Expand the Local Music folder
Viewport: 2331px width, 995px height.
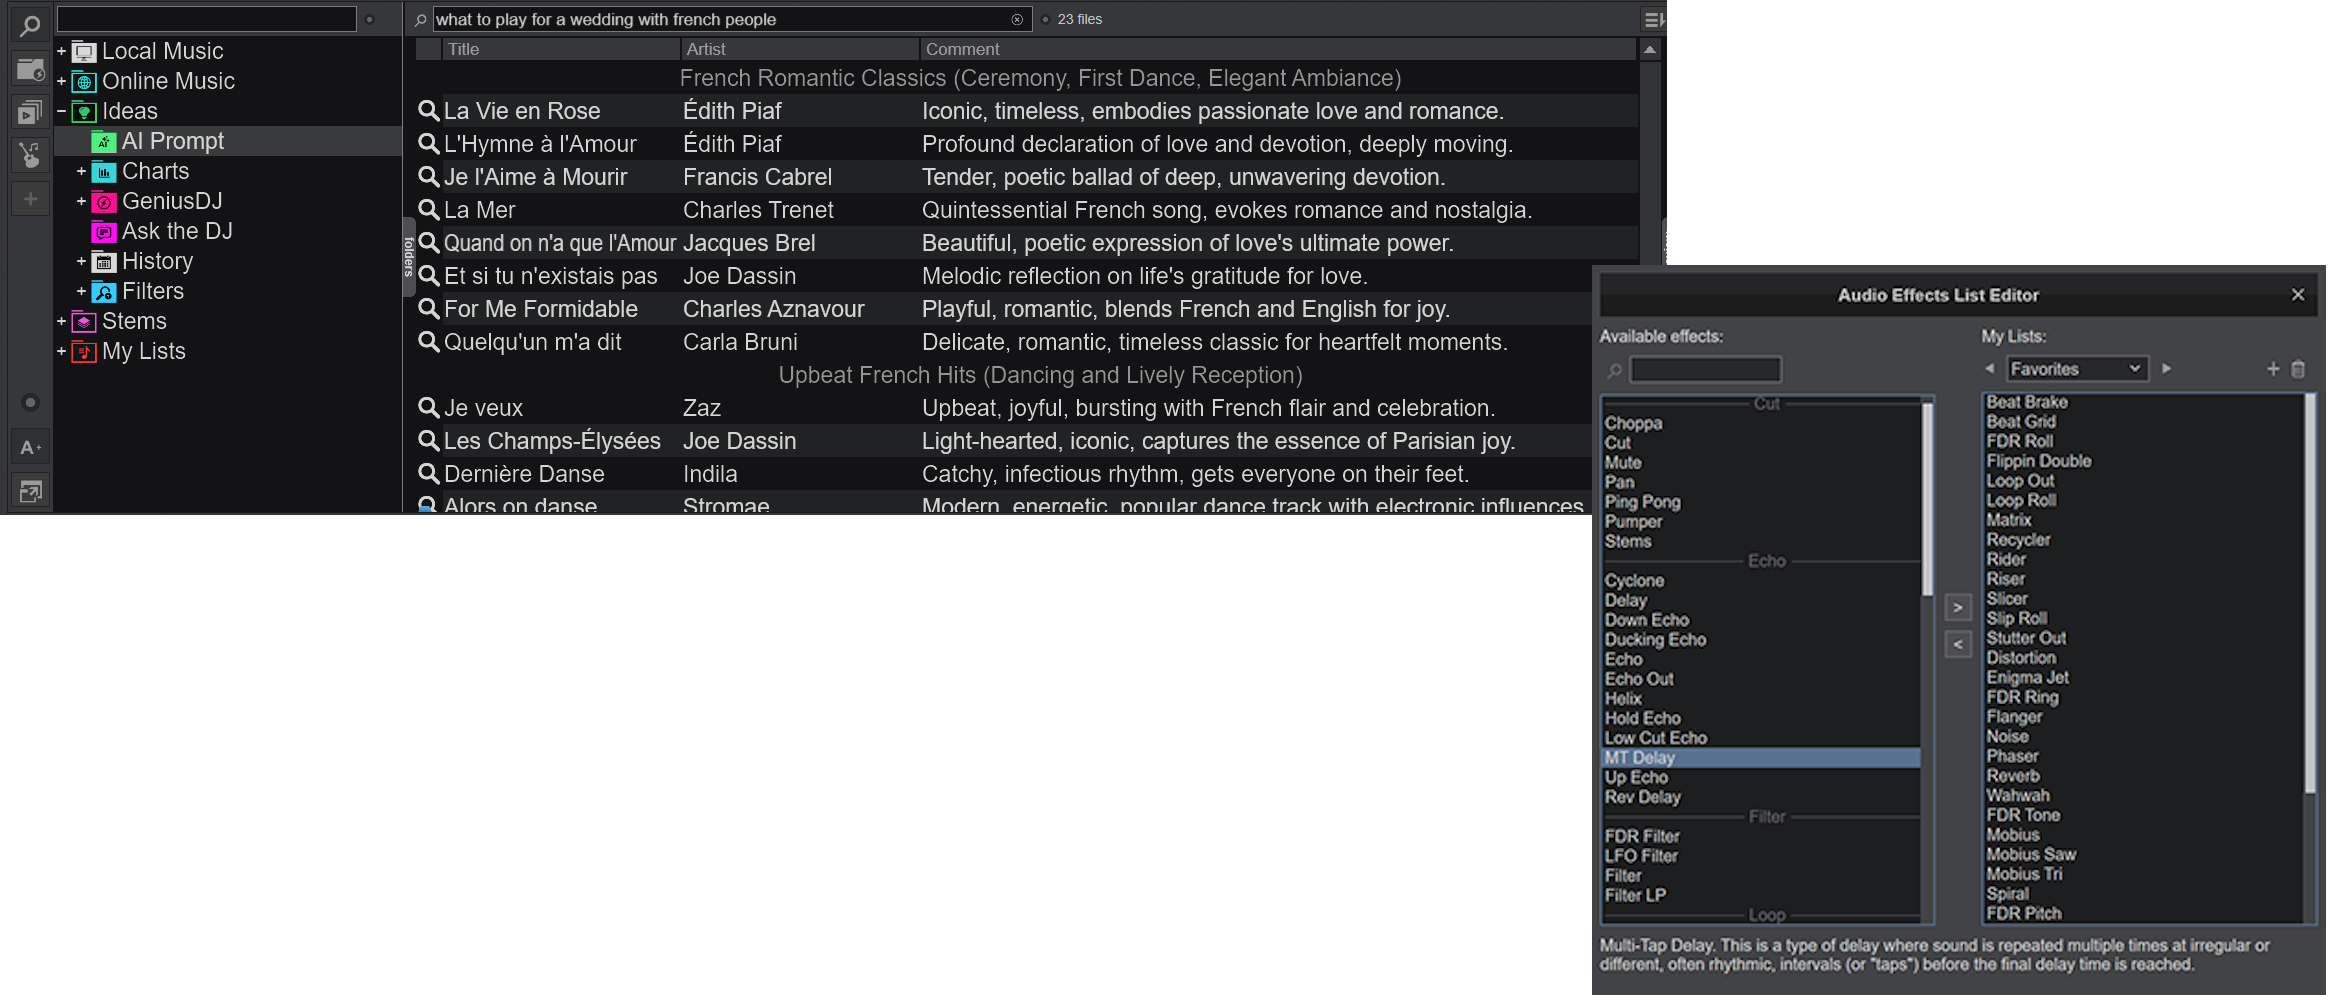point(62,51)
